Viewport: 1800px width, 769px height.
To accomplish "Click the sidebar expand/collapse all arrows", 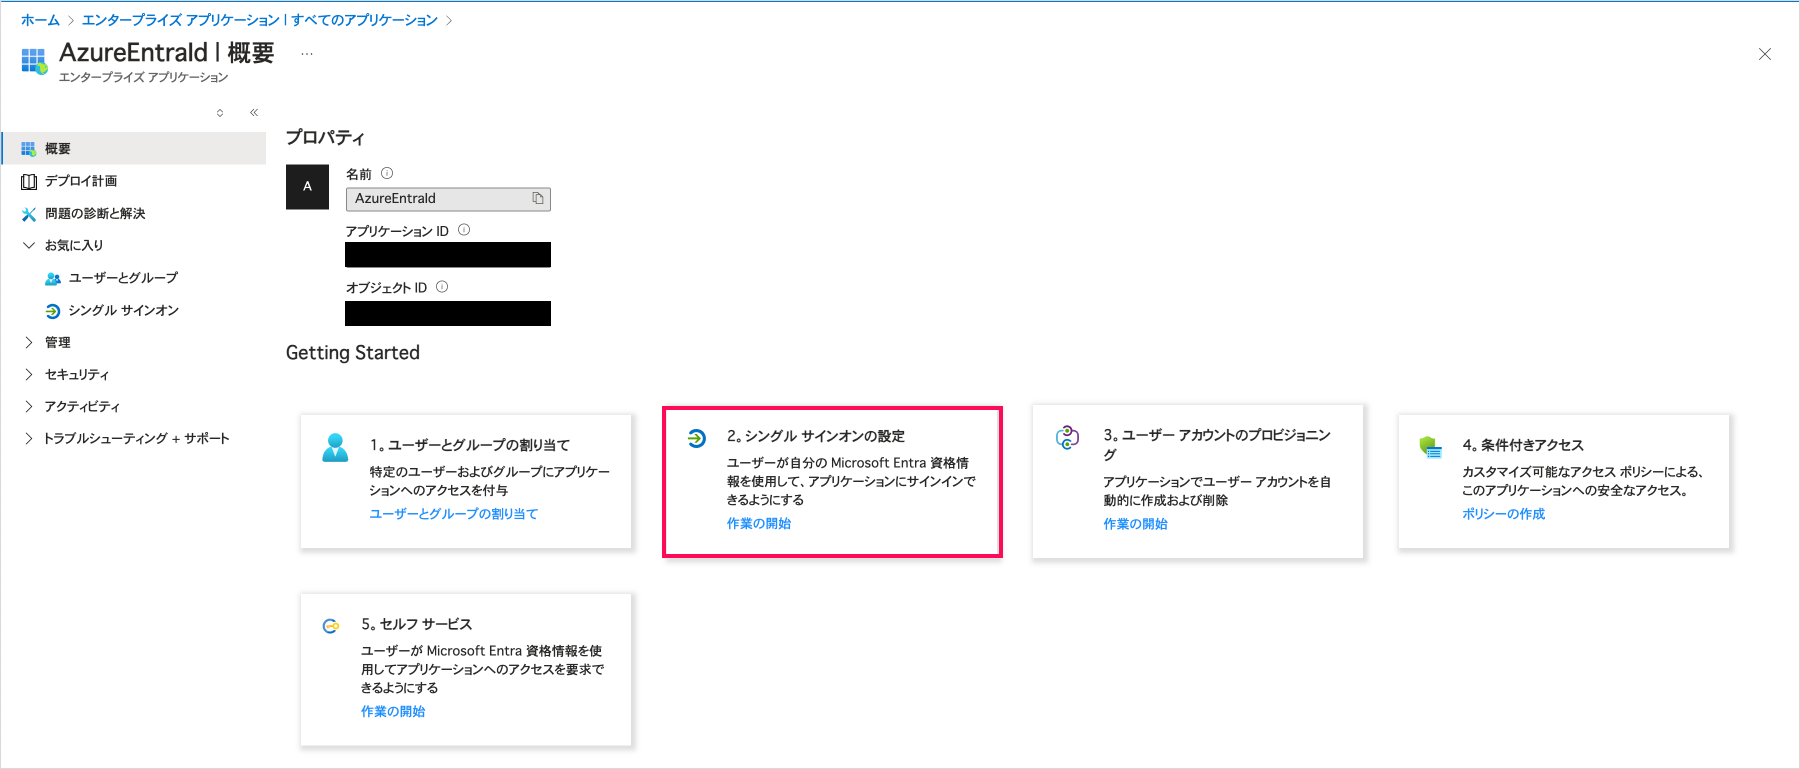I will (x=220, y=112).
